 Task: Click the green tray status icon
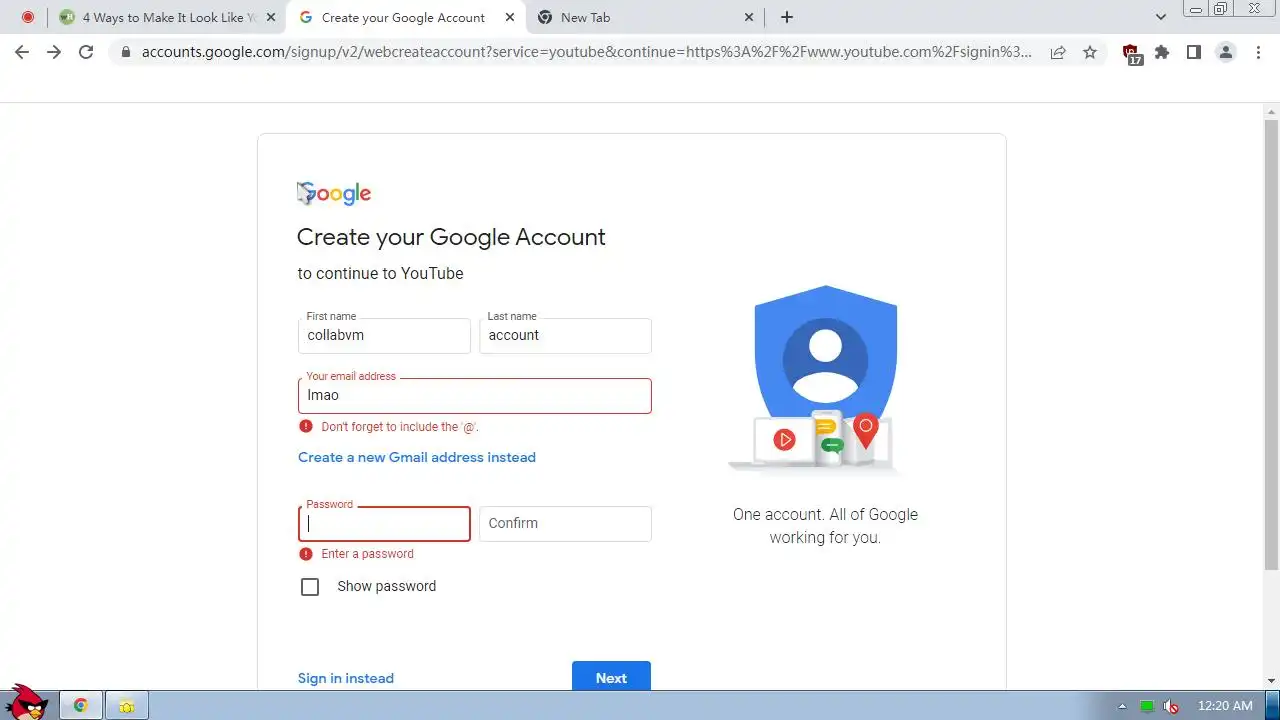pyautogui.click(x=1147, y=706)
